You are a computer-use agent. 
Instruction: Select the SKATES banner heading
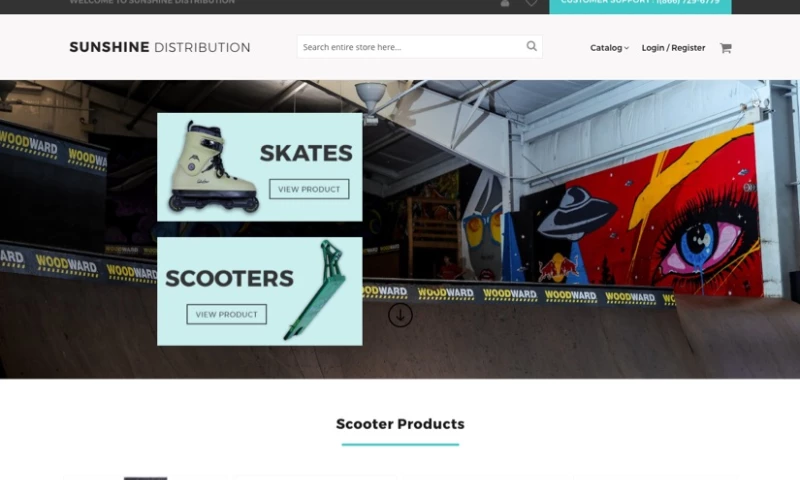tap(306, 153)
